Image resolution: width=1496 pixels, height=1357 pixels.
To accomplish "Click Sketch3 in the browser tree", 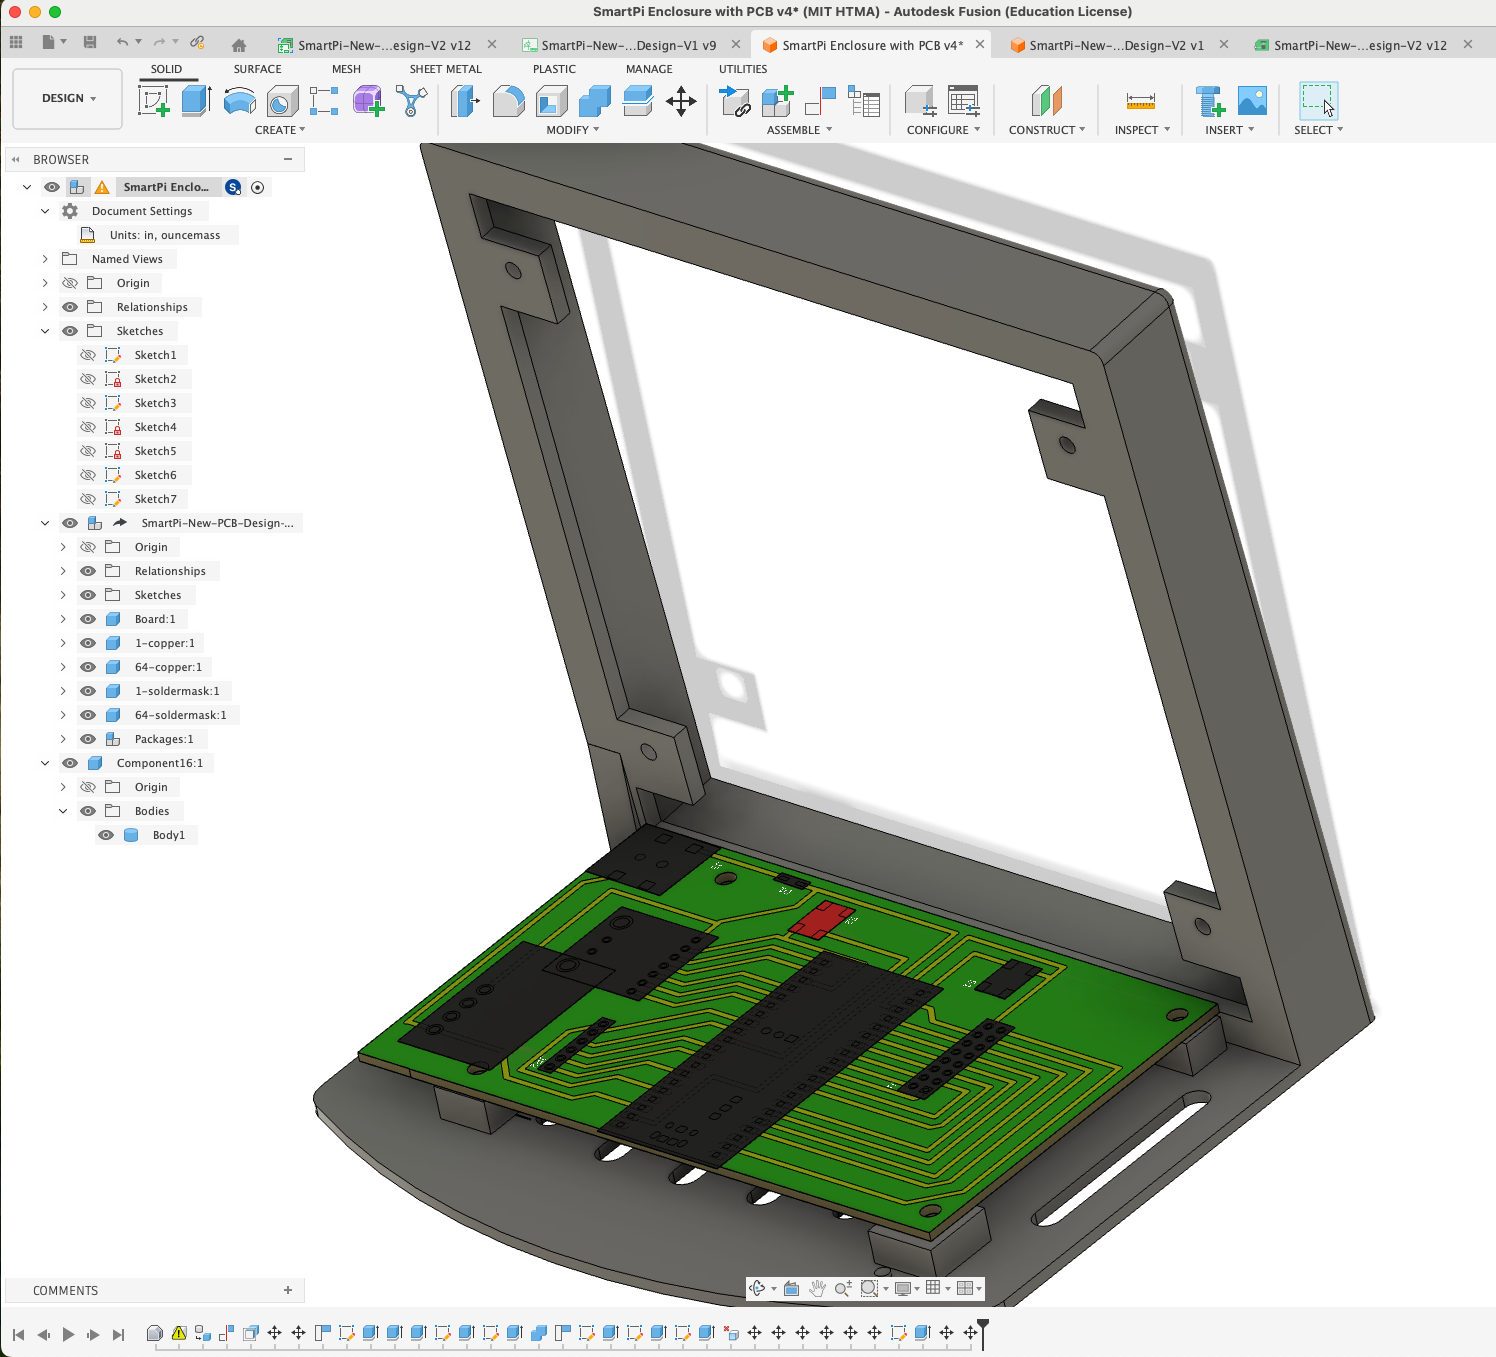I will point(157,402).
